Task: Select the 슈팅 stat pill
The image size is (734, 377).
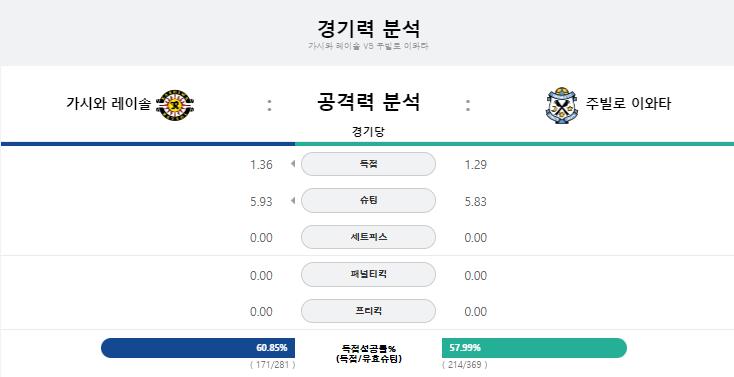Action: 368,200
